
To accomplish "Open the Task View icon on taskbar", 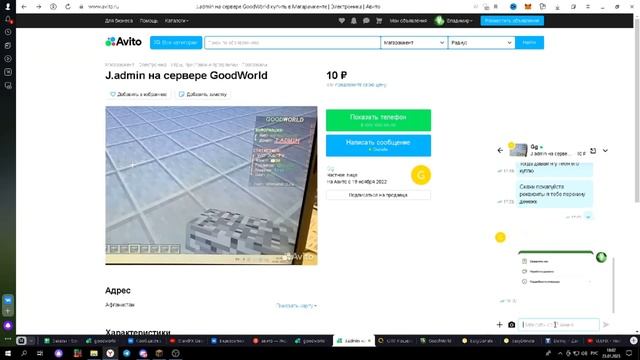I will click(x=40, y=353).
